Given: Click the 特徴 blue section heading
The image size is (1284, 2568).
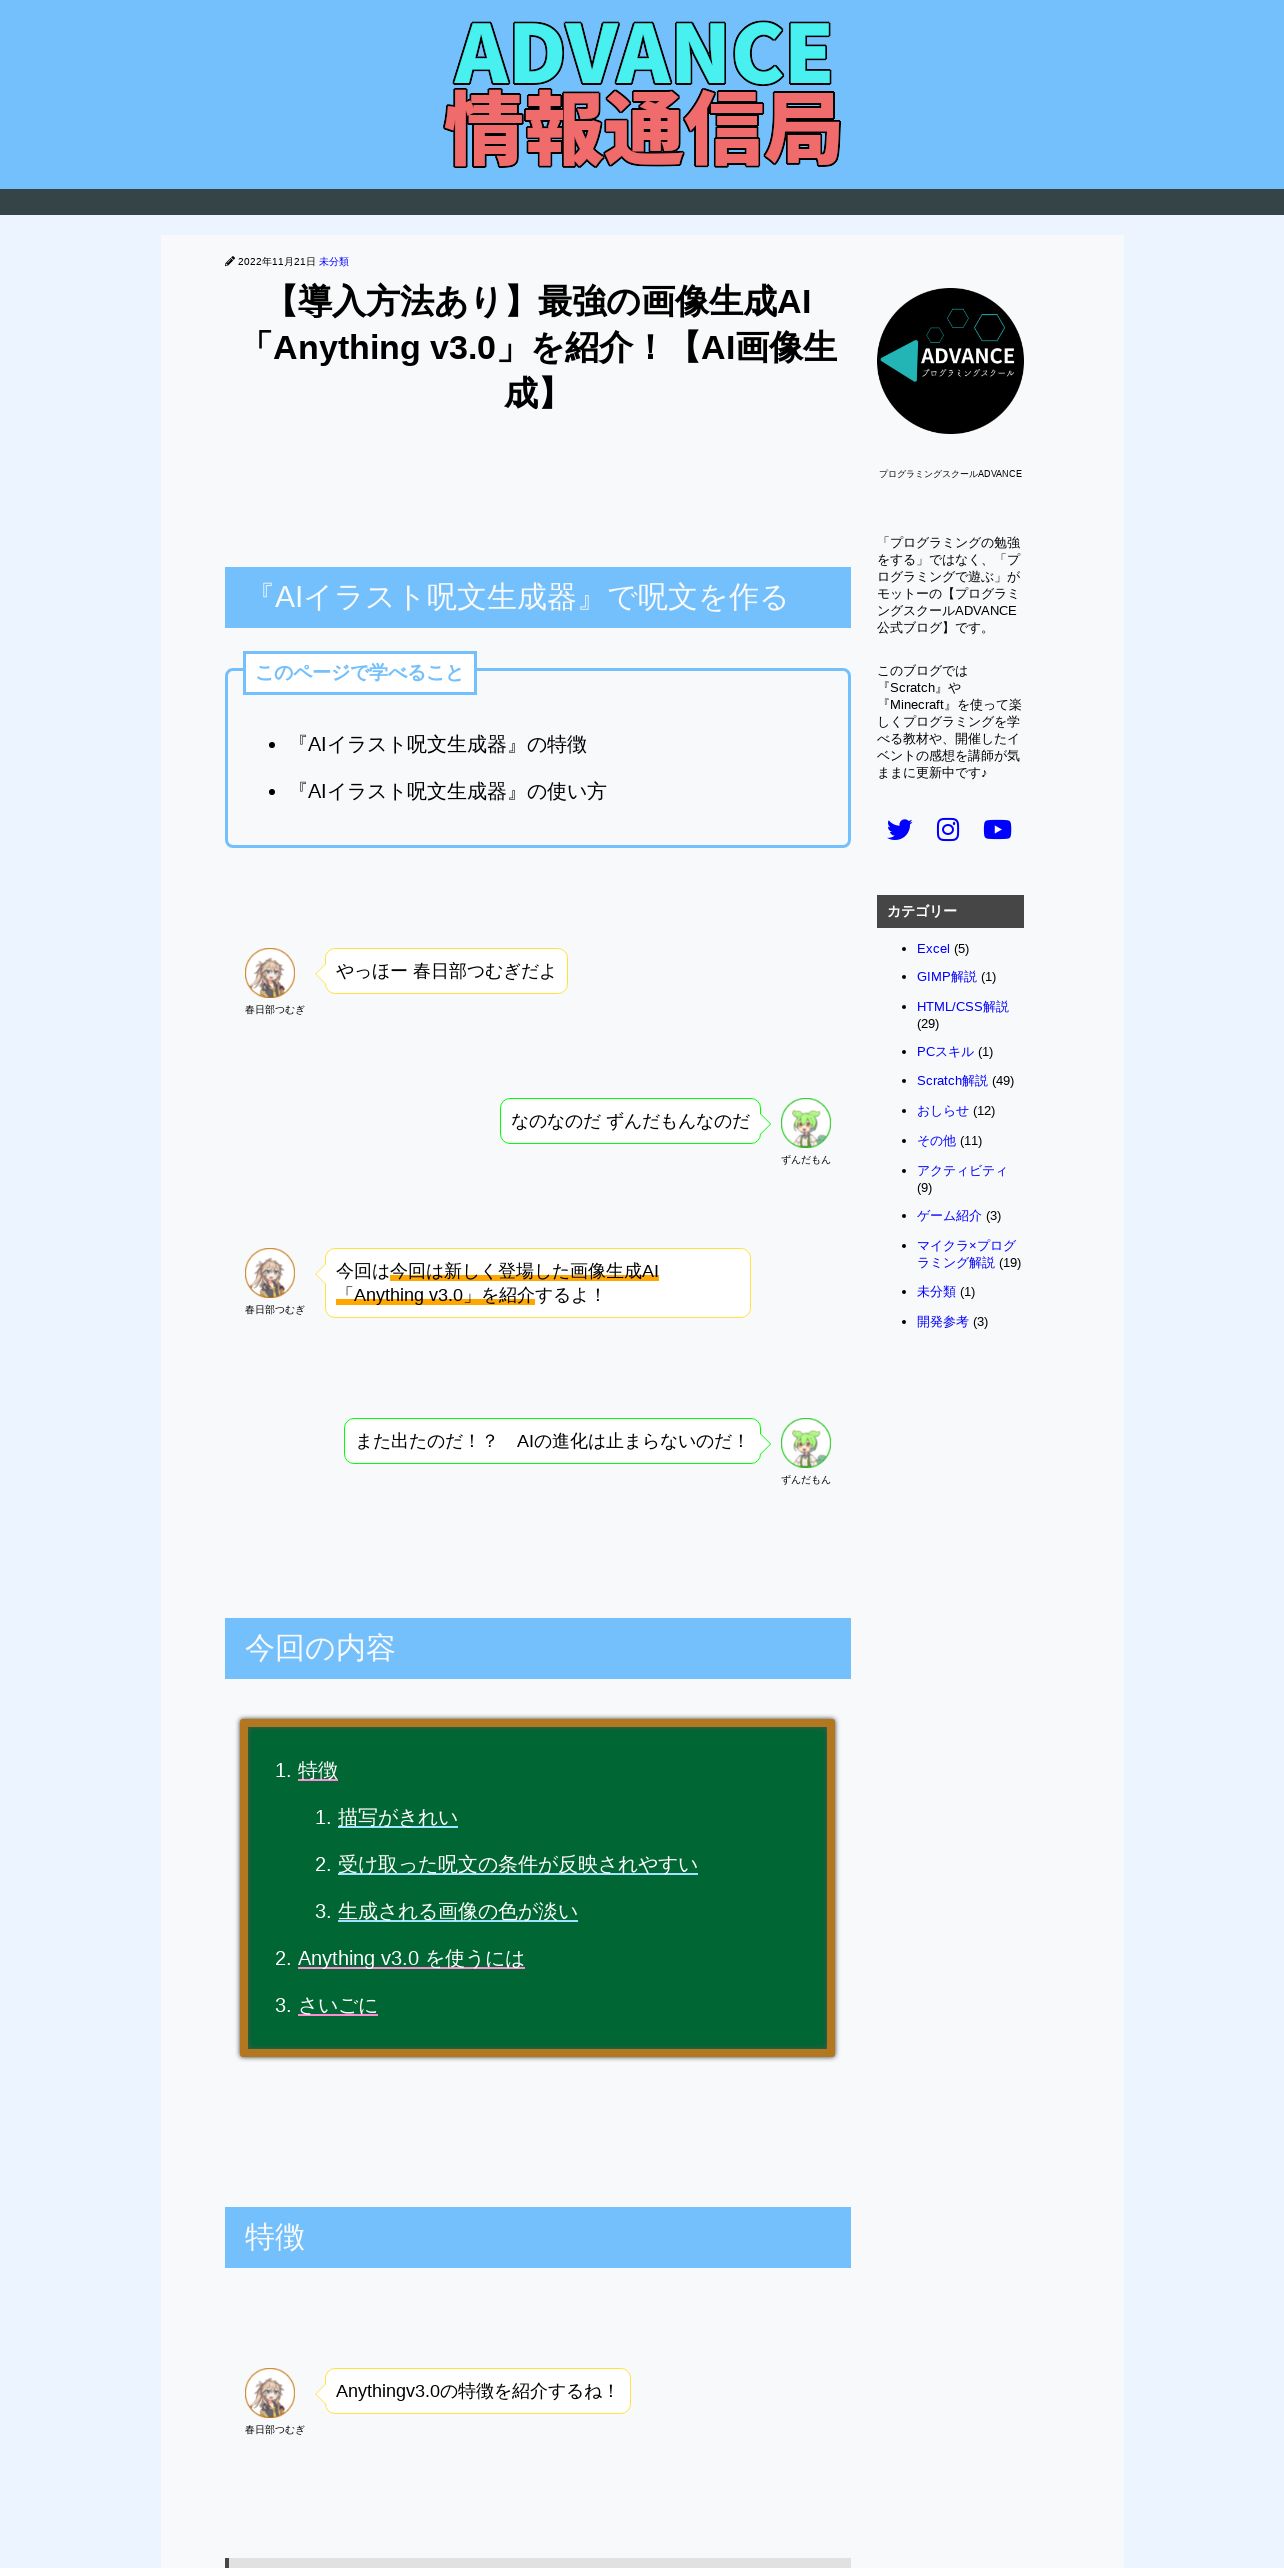Looking at the screenshot, I should click(x=538, y=2237).
